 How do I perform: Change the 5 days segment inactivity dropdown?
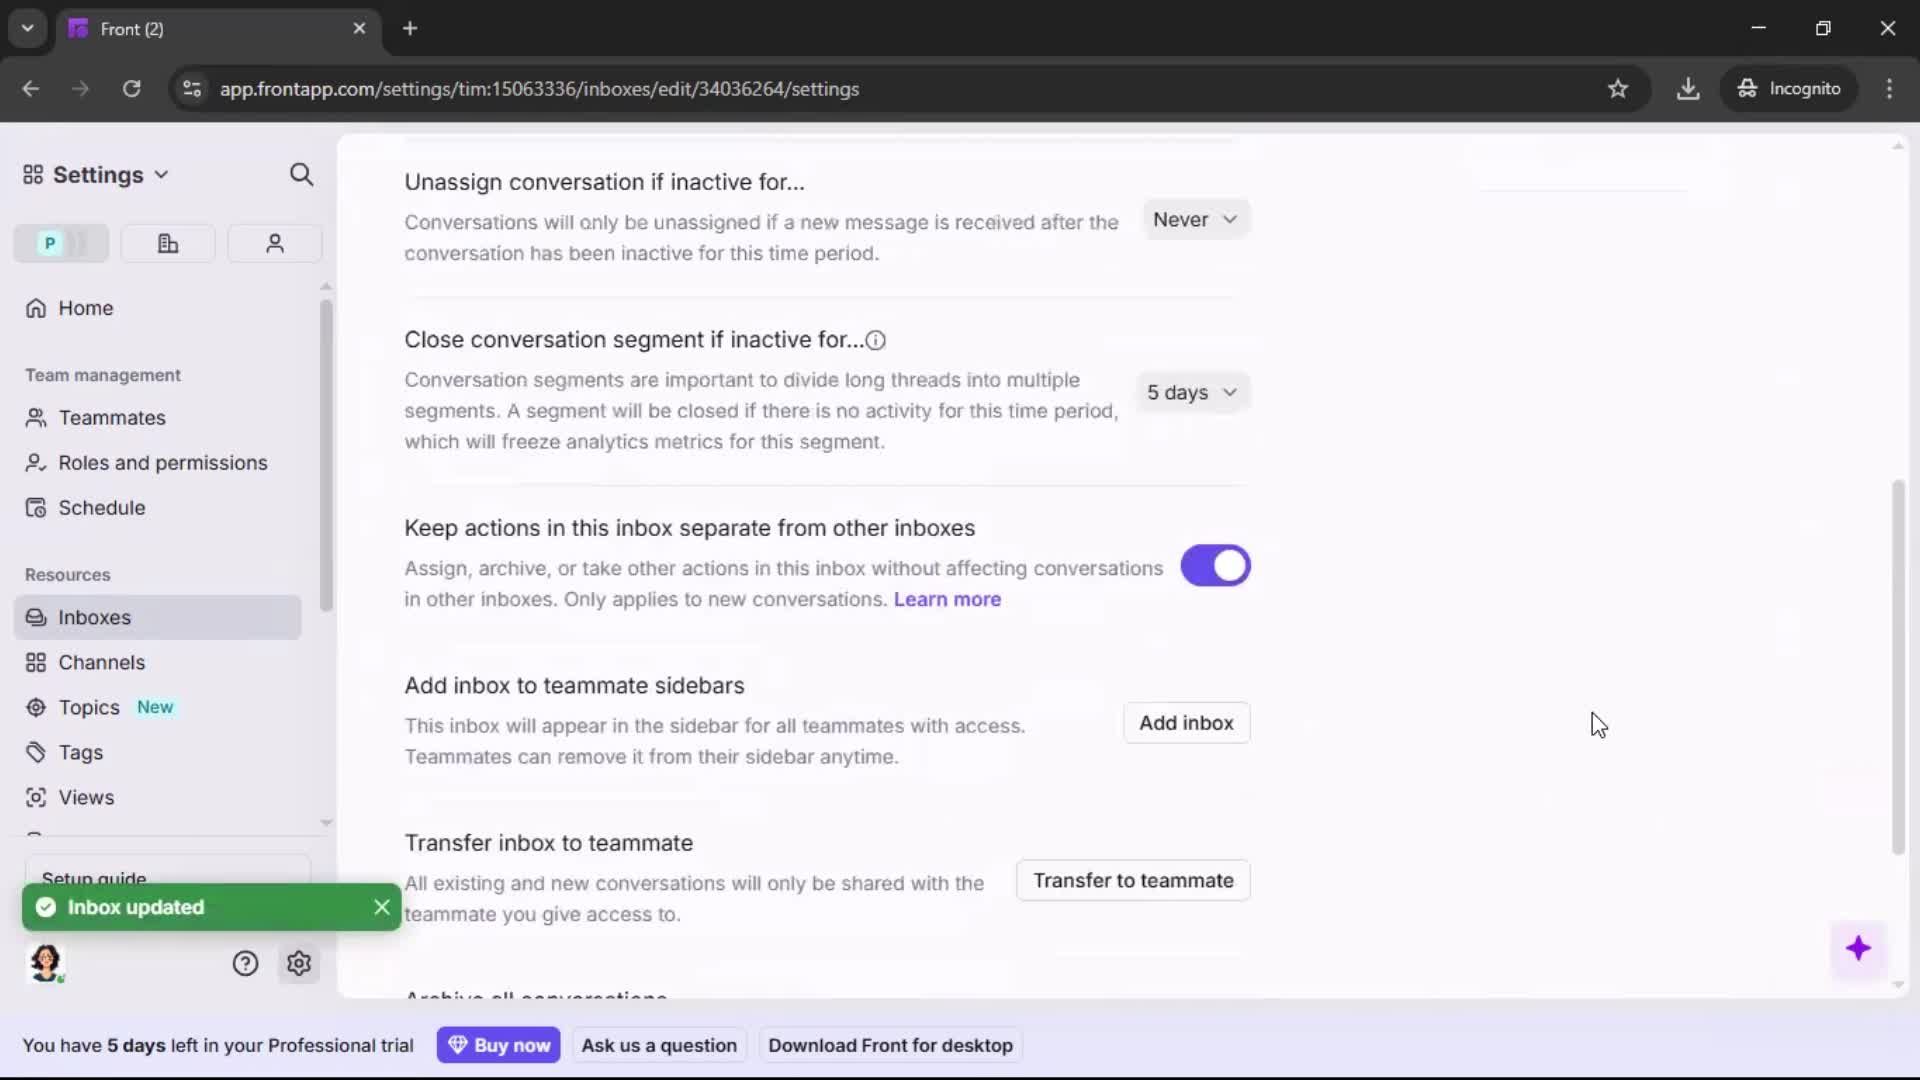[1193, 392]
